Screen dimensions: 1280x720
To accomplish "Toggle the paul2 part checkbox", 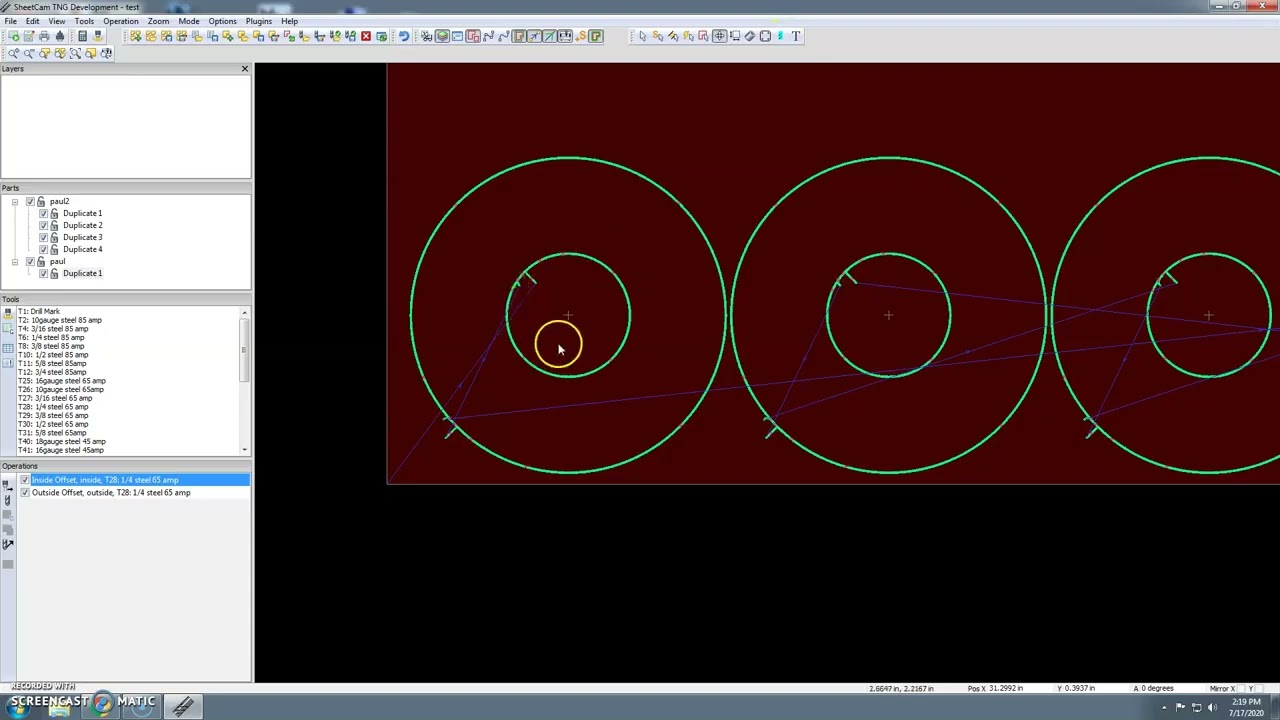I will 30,202.
